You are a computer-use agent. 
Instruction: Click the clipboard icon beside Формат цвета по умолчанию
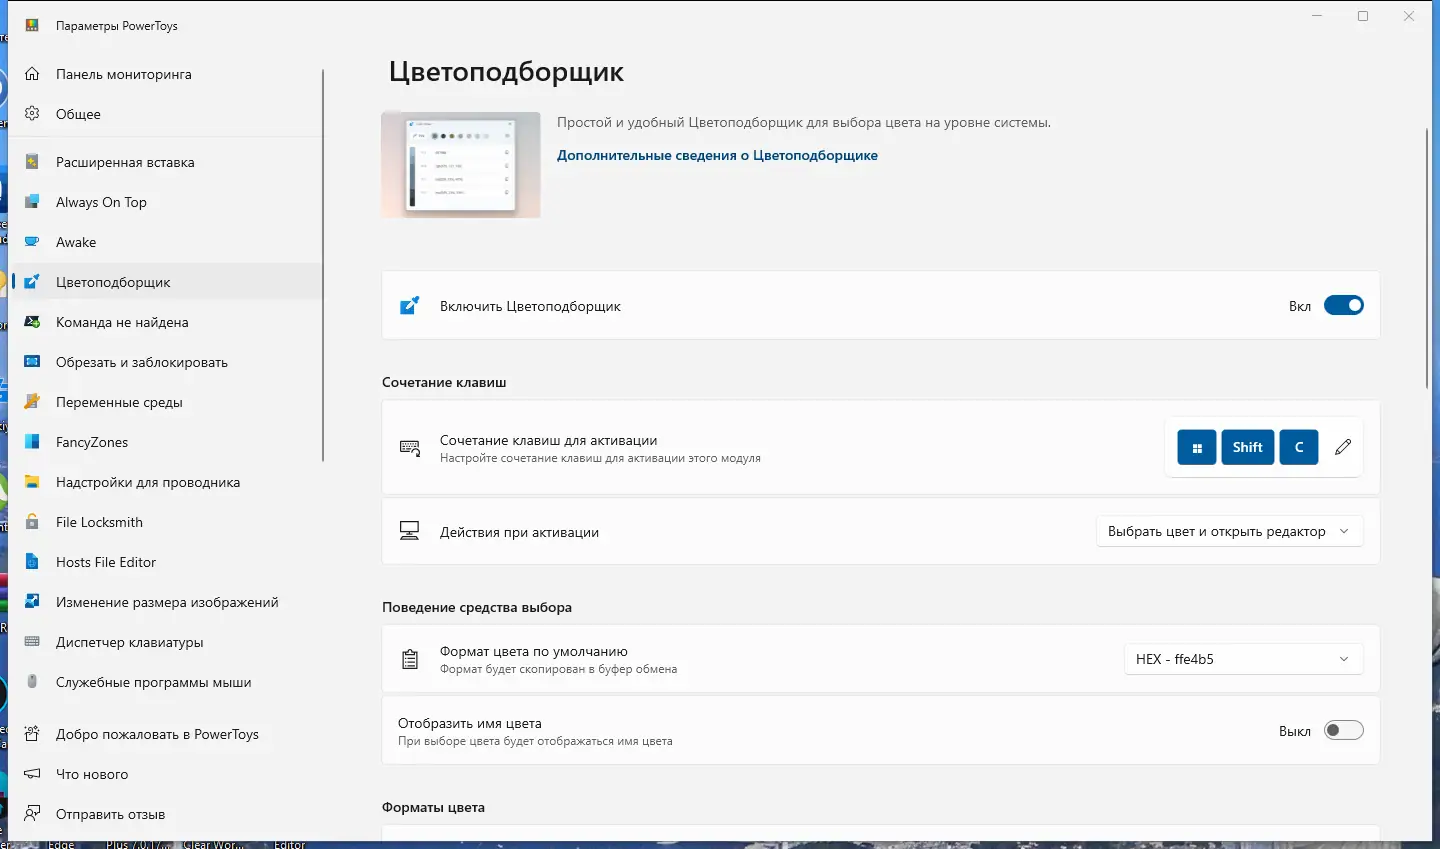pyautogui.click(x=410, y=659)
